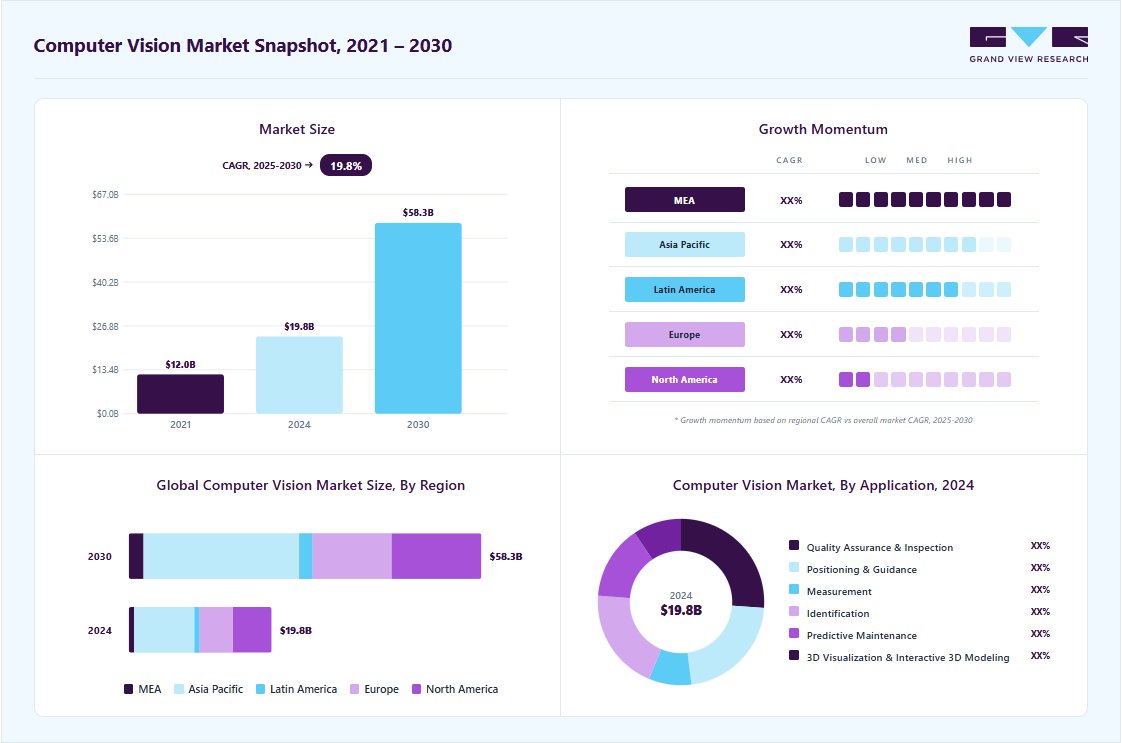Click the pale blue 2024 market size bar
This screenshot has width=1122, height=743.
(299, 375)
